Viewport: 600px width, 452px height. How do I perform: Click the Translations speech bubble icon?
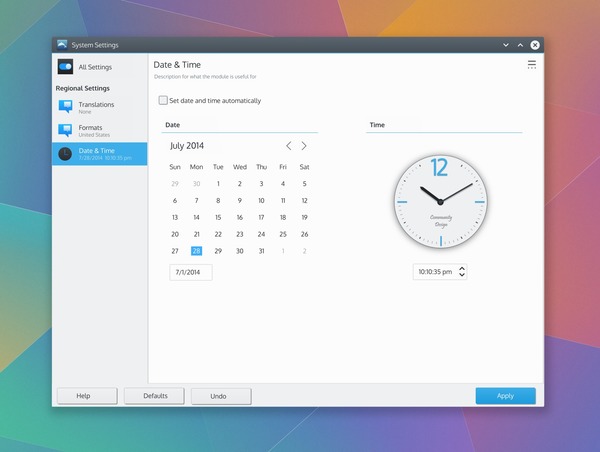tap(65, 106)
